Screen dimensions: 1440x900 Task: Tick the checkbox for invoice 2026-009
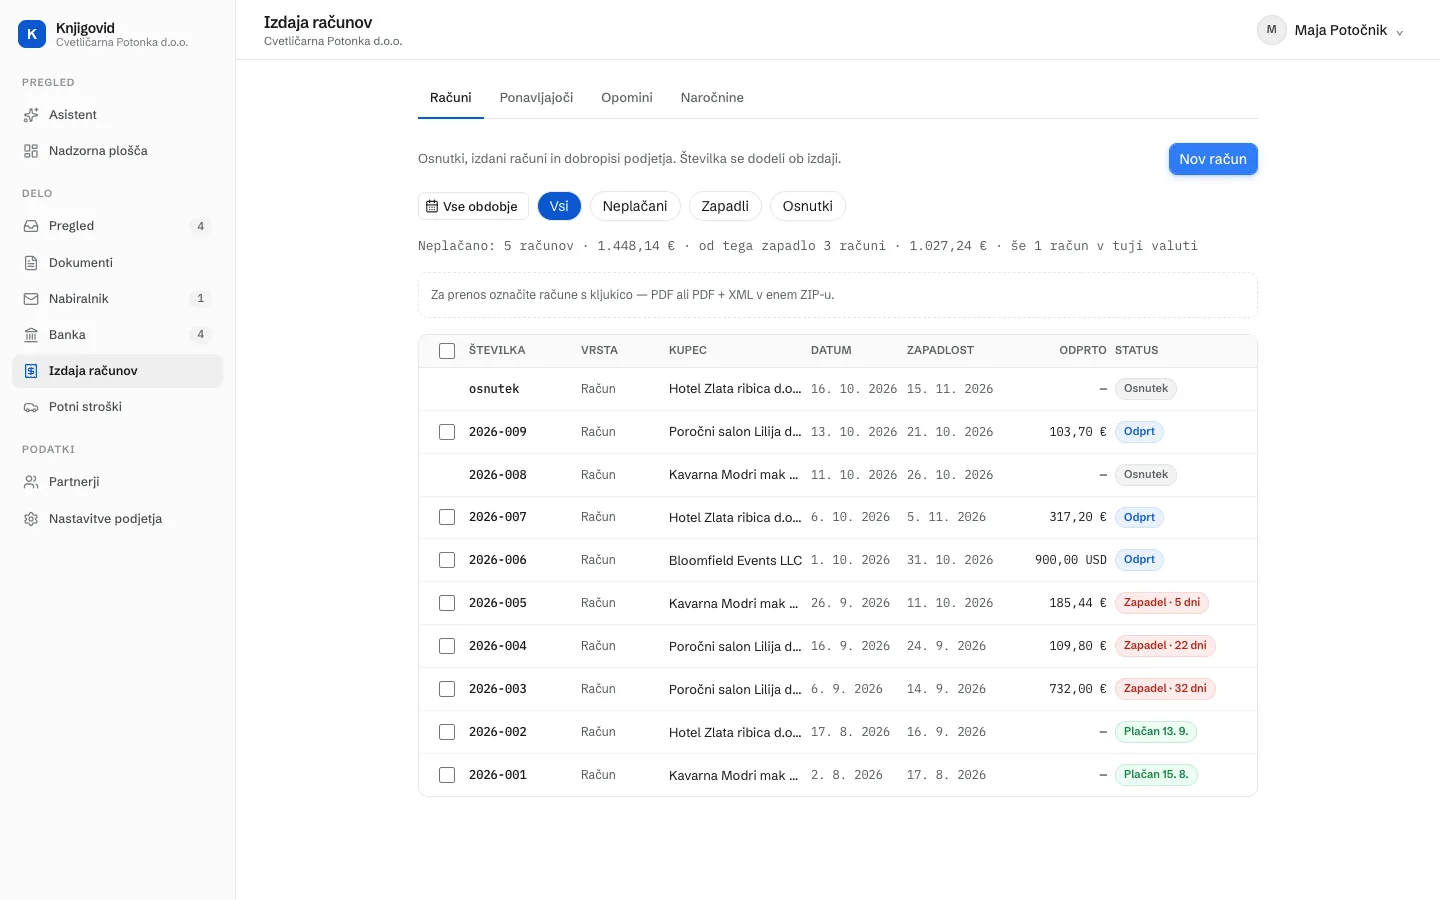447,432
